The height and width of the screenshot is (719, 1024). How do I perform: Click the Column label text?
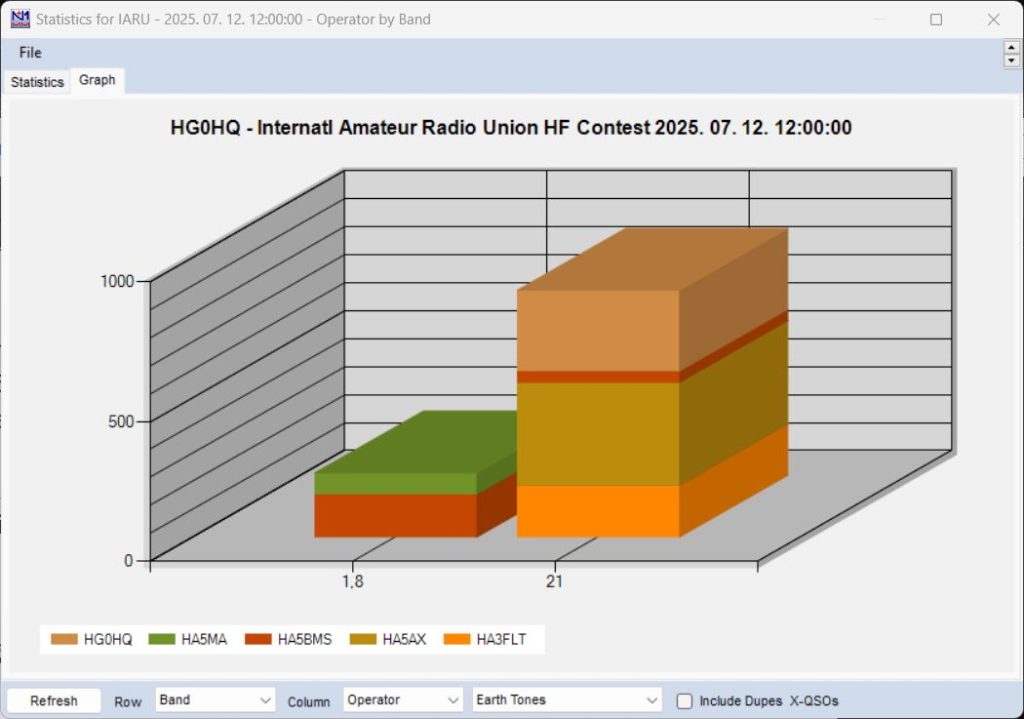coord(308,702)
